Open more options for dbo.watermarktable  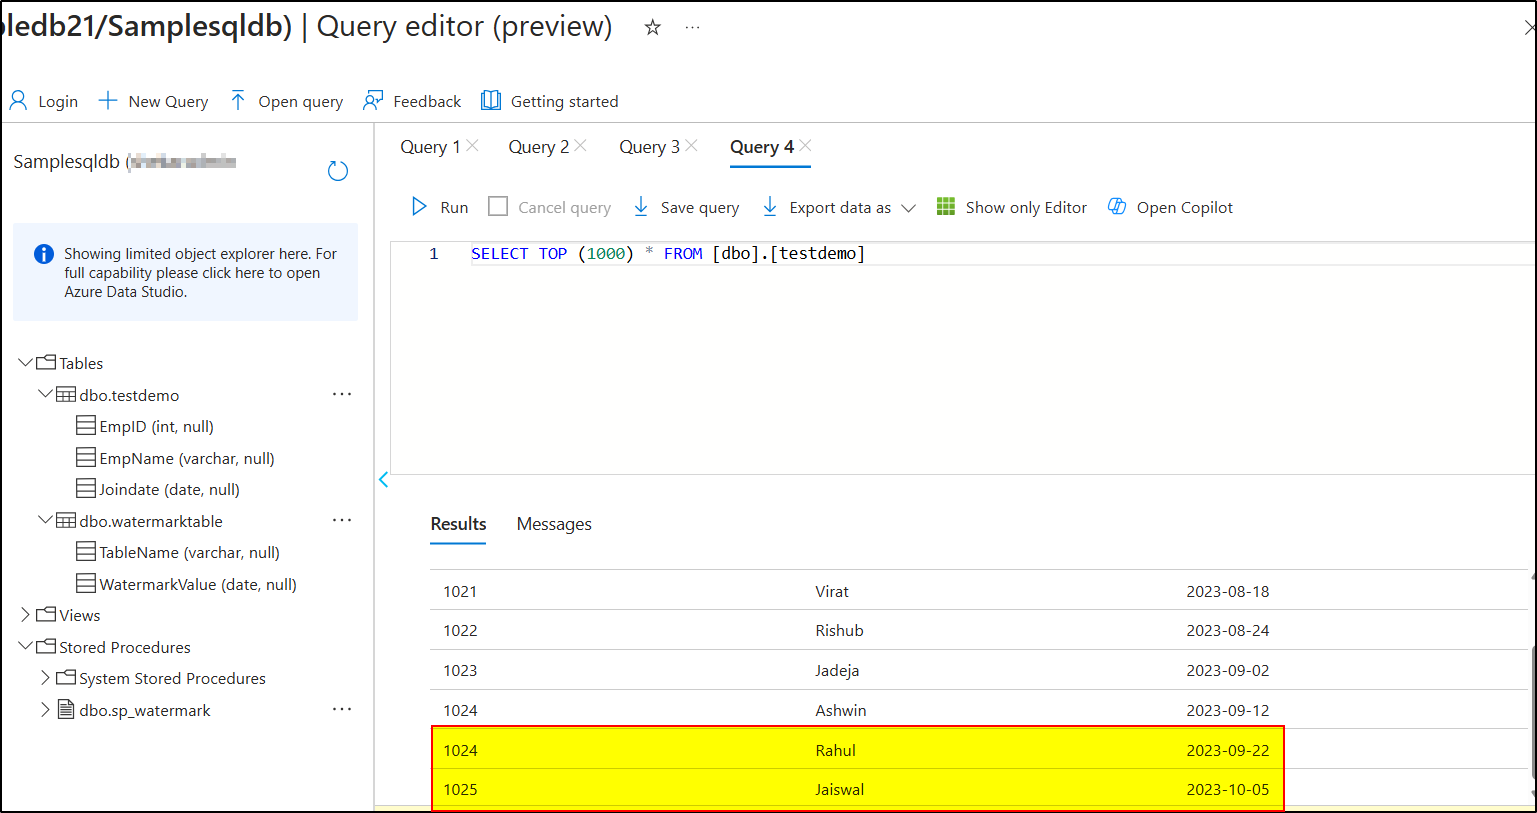(342, 520)
